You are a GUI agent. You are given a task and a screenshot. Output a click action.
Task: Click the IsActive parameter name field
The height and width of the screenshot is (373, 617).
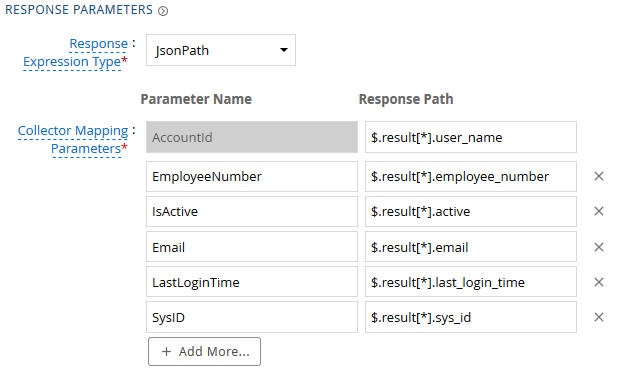pyautogui.click(x=252, y=212)
